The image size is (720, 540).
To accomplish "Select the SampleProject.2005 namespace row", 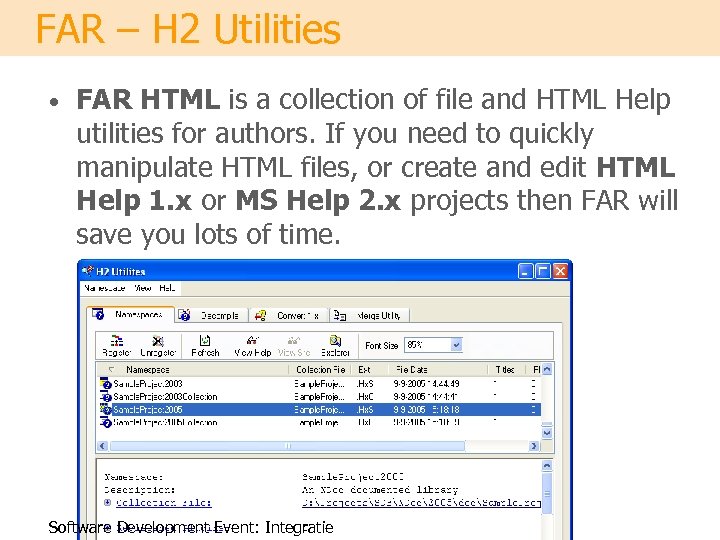I will click(x=319, y=409).
